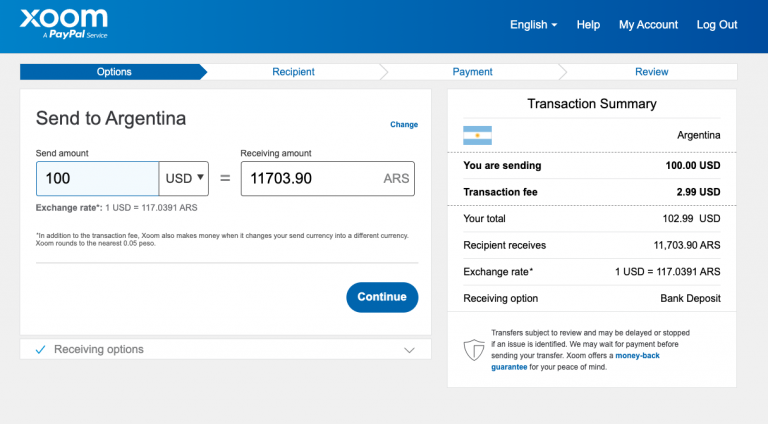Click the Recipient receives label
The height and width of the screenshot is (424, 768).
point(504,245)
